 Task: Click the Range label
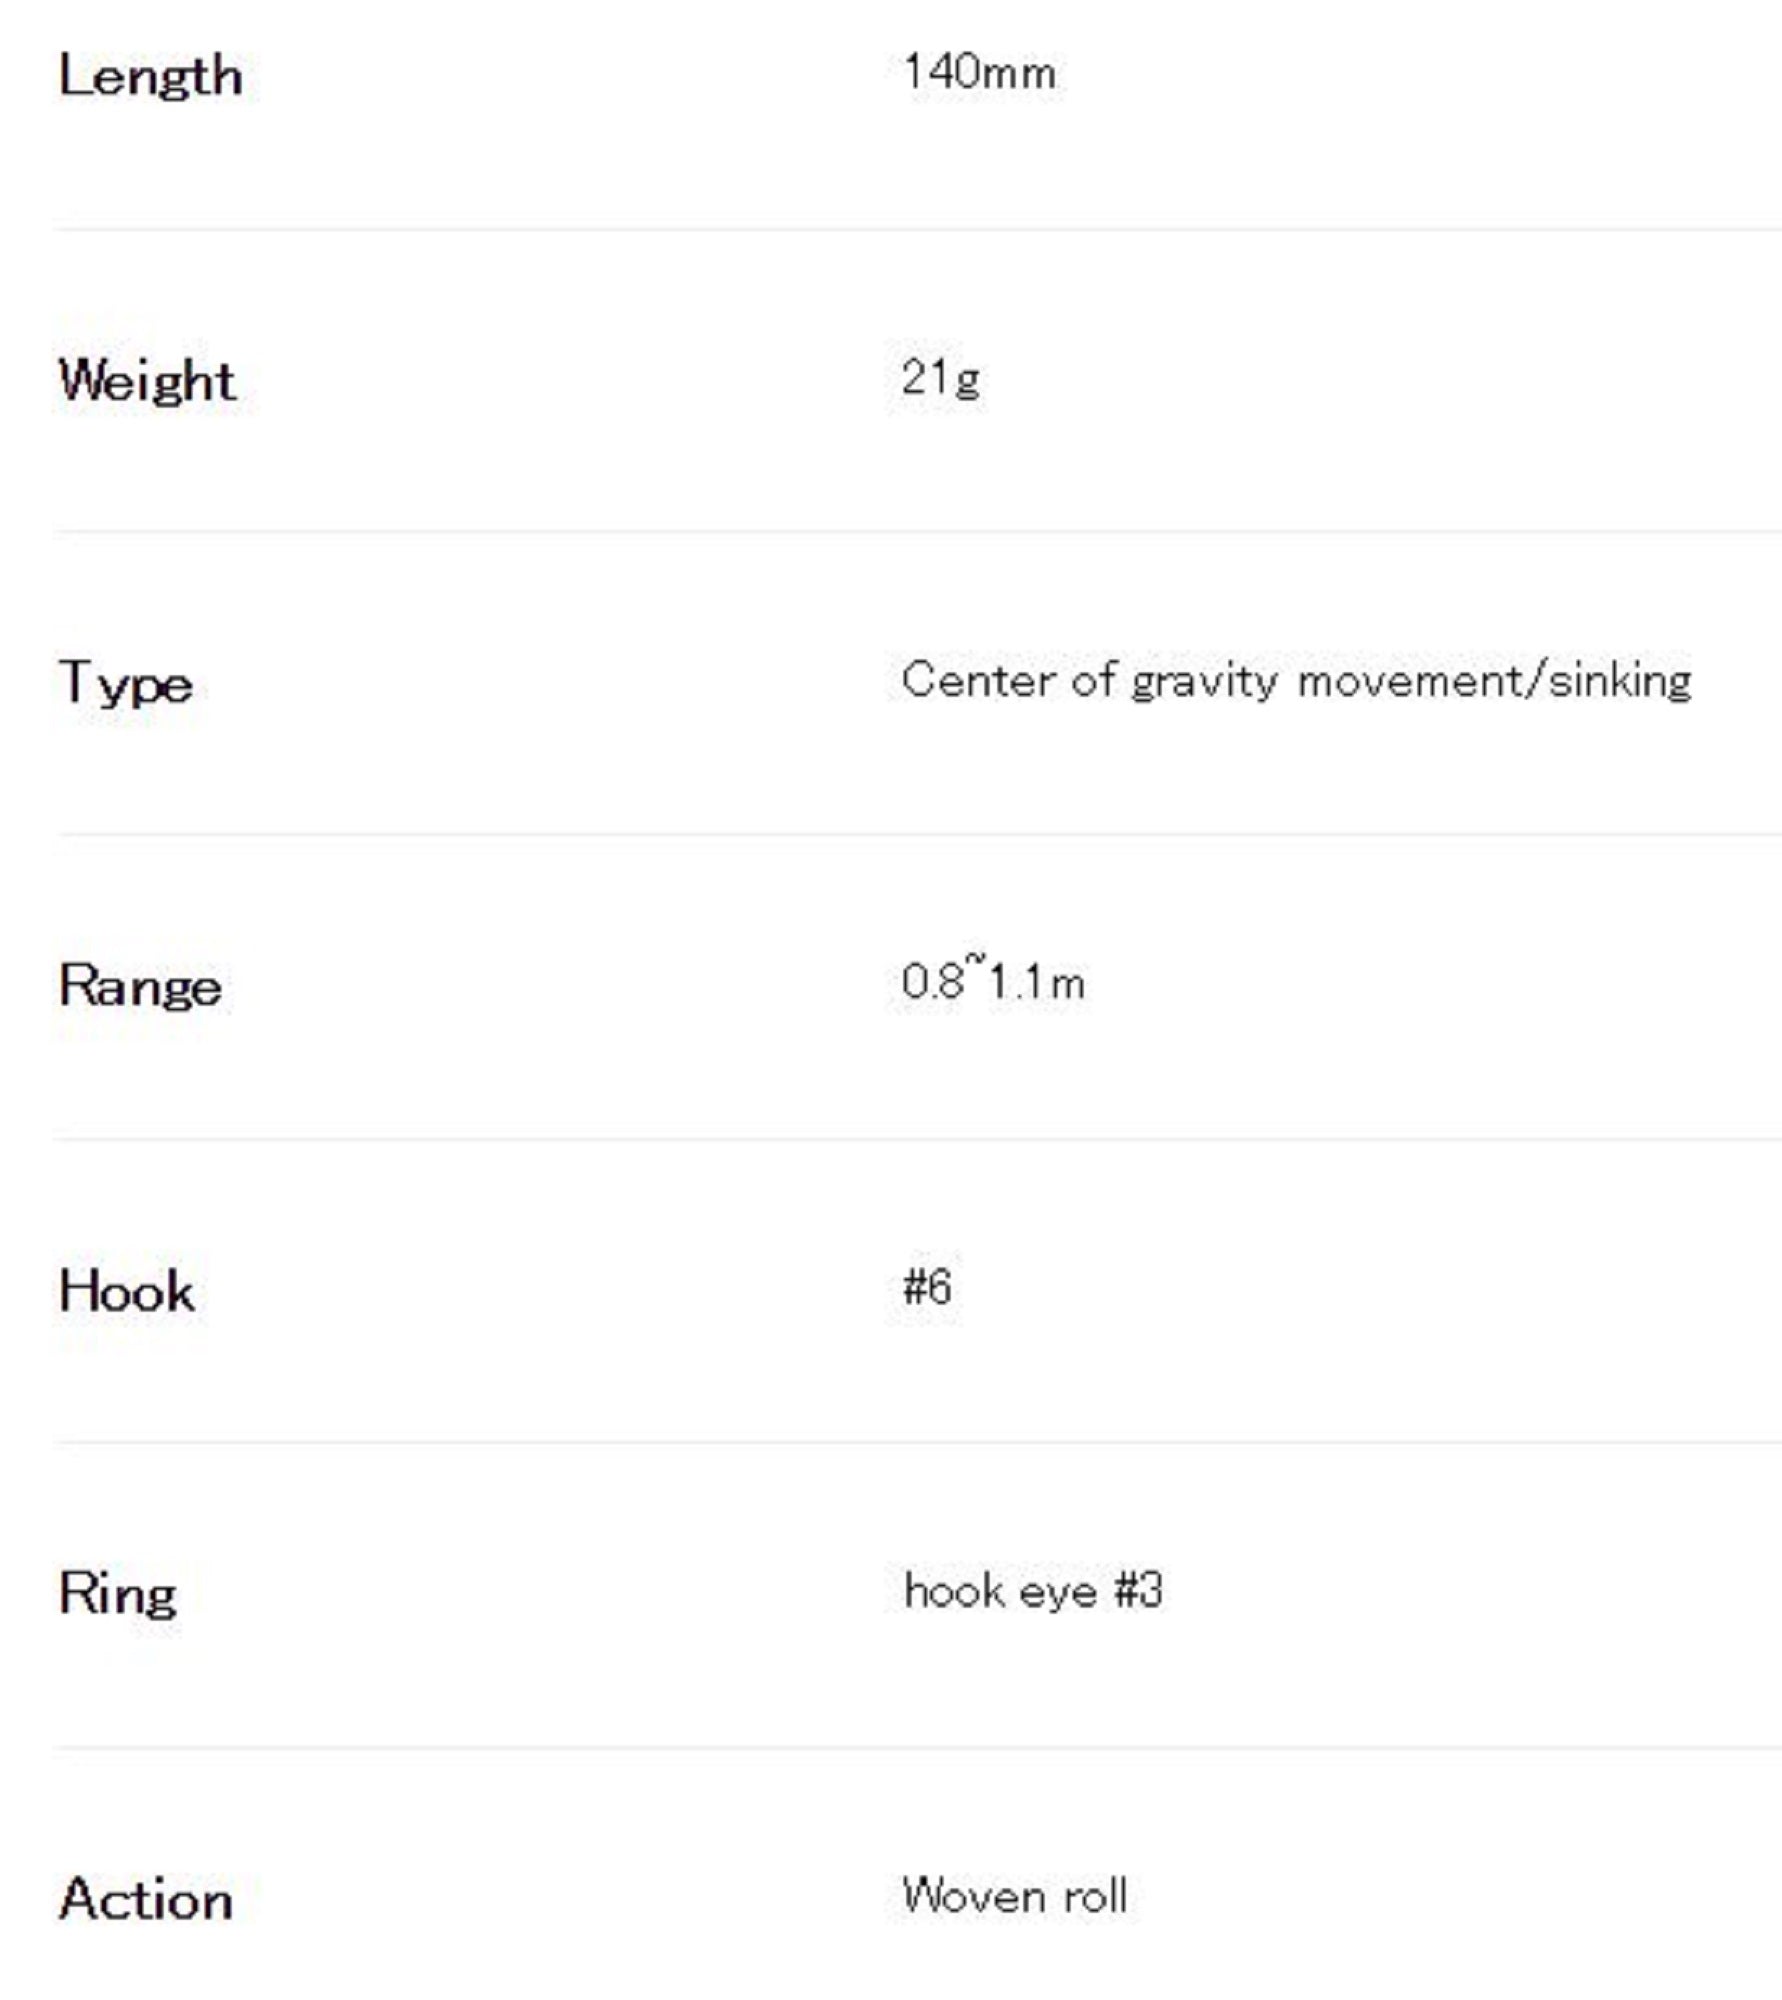[140, 987]
